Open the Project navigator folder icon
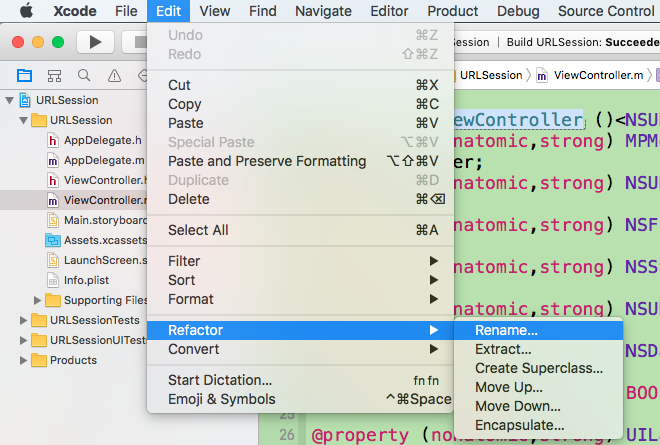The height and width of the screenshot is (445, 660). click(24, 75)
